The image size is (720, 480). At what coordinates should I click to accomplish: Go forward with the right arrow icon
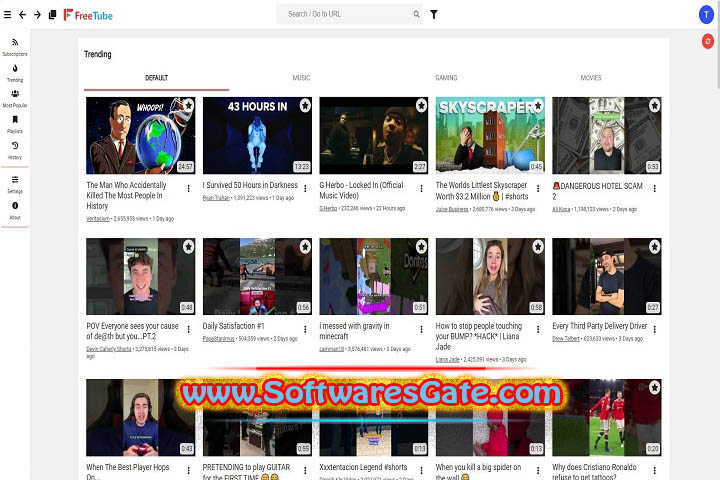[38, 15]
